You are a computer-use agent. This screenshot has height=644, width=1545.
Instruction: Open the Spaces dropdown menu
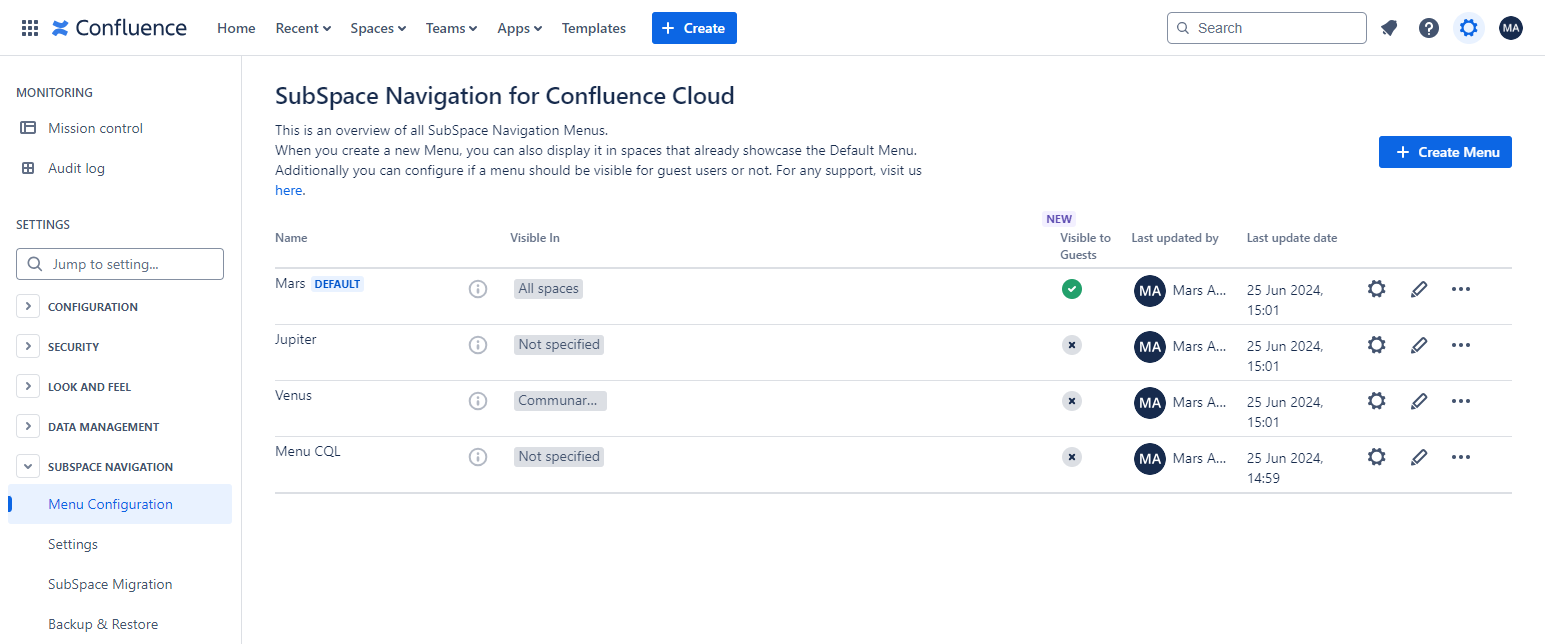(377, 28)
